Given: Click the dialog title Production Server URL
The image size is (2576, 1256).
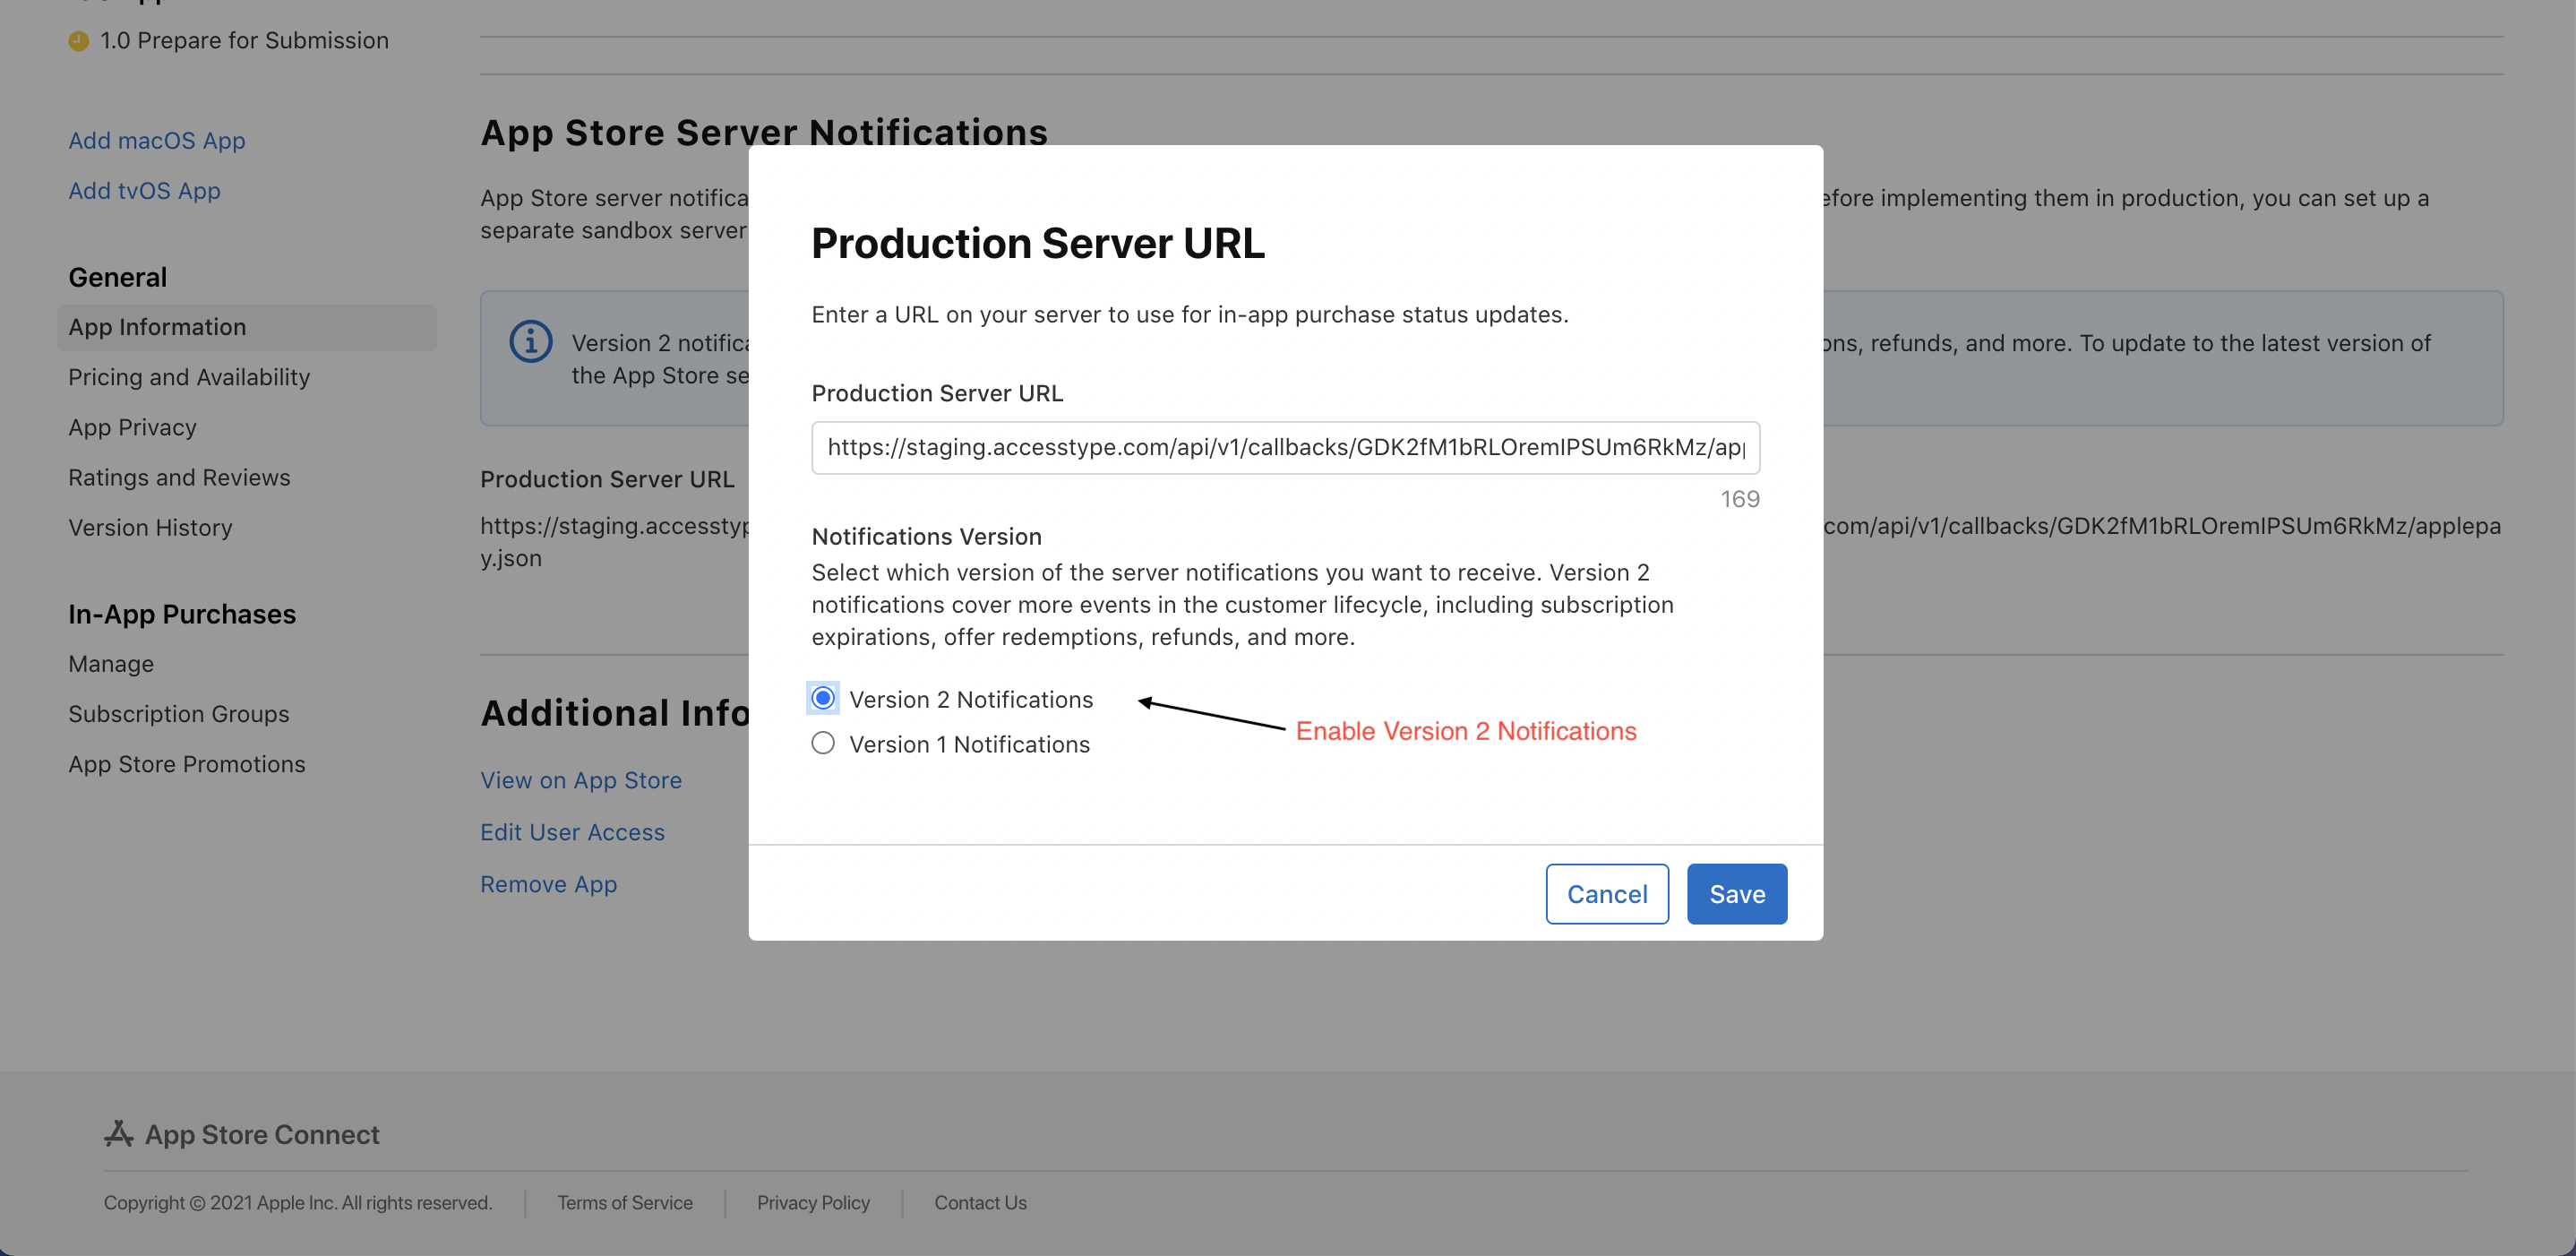Looking at the screenshot, I should click(1037, 243).
